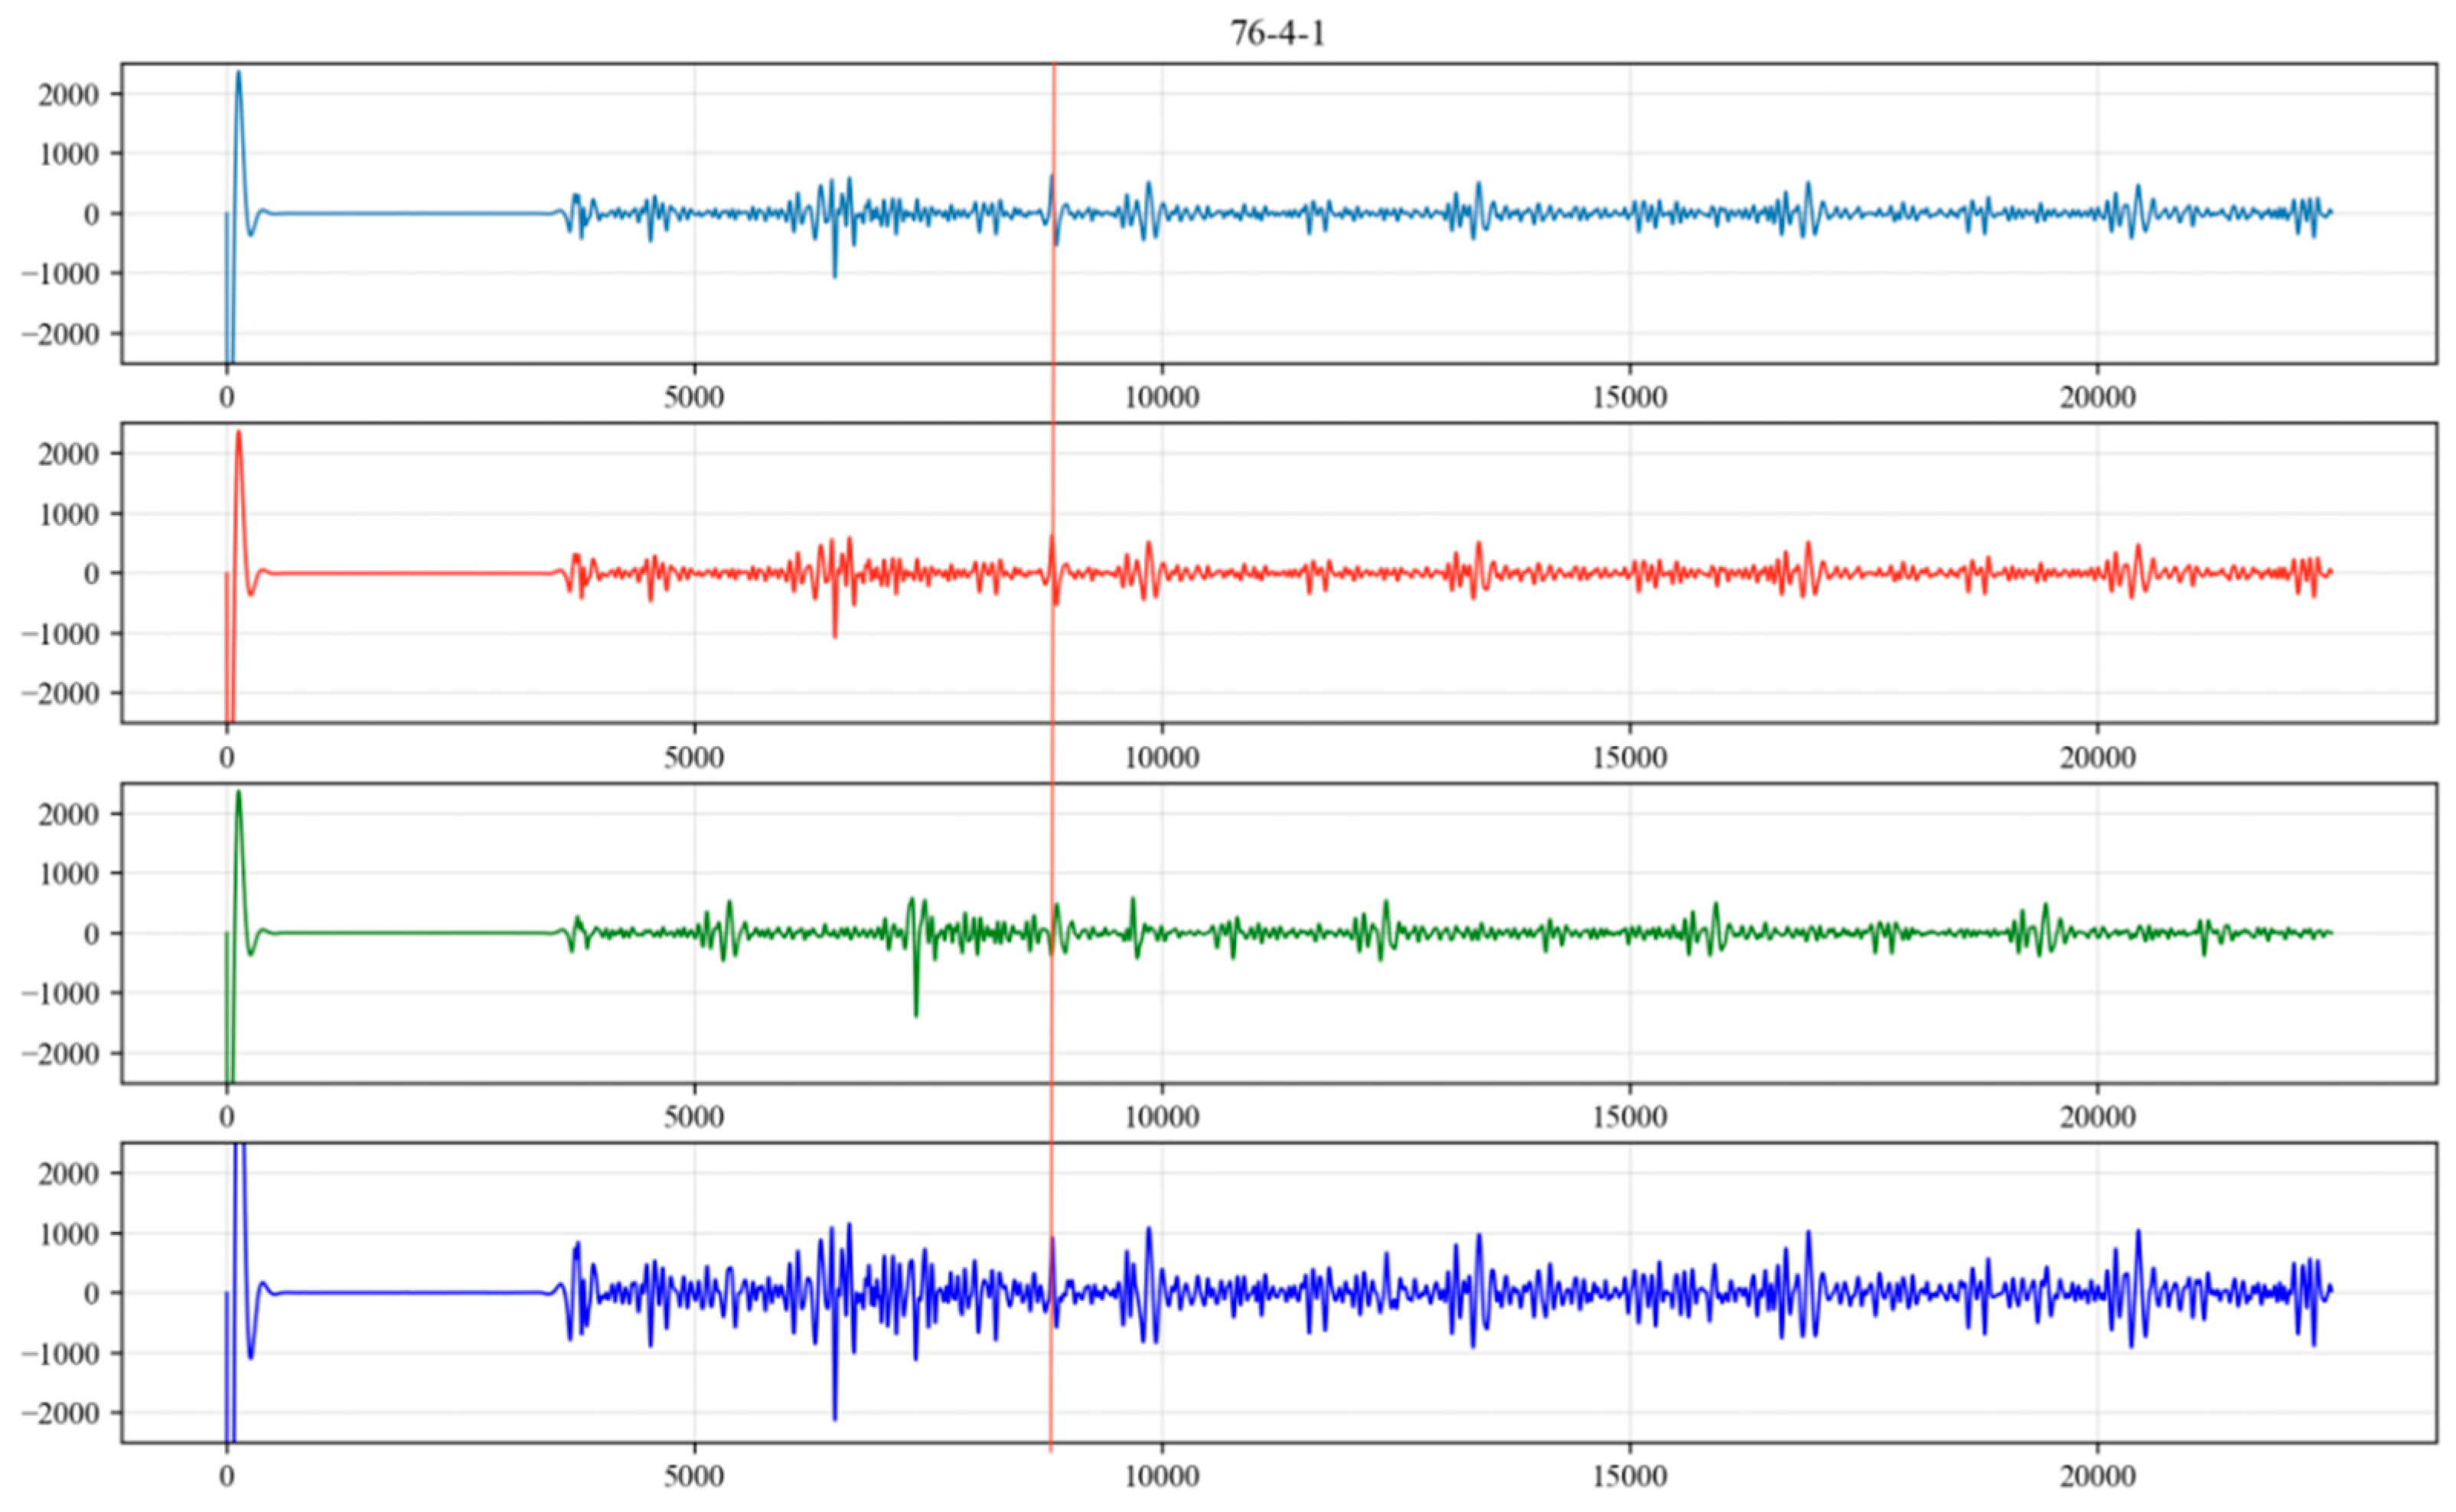Click y-axis label −1000 of the red plot
2456x1512 pixels.
click(60, 633)
